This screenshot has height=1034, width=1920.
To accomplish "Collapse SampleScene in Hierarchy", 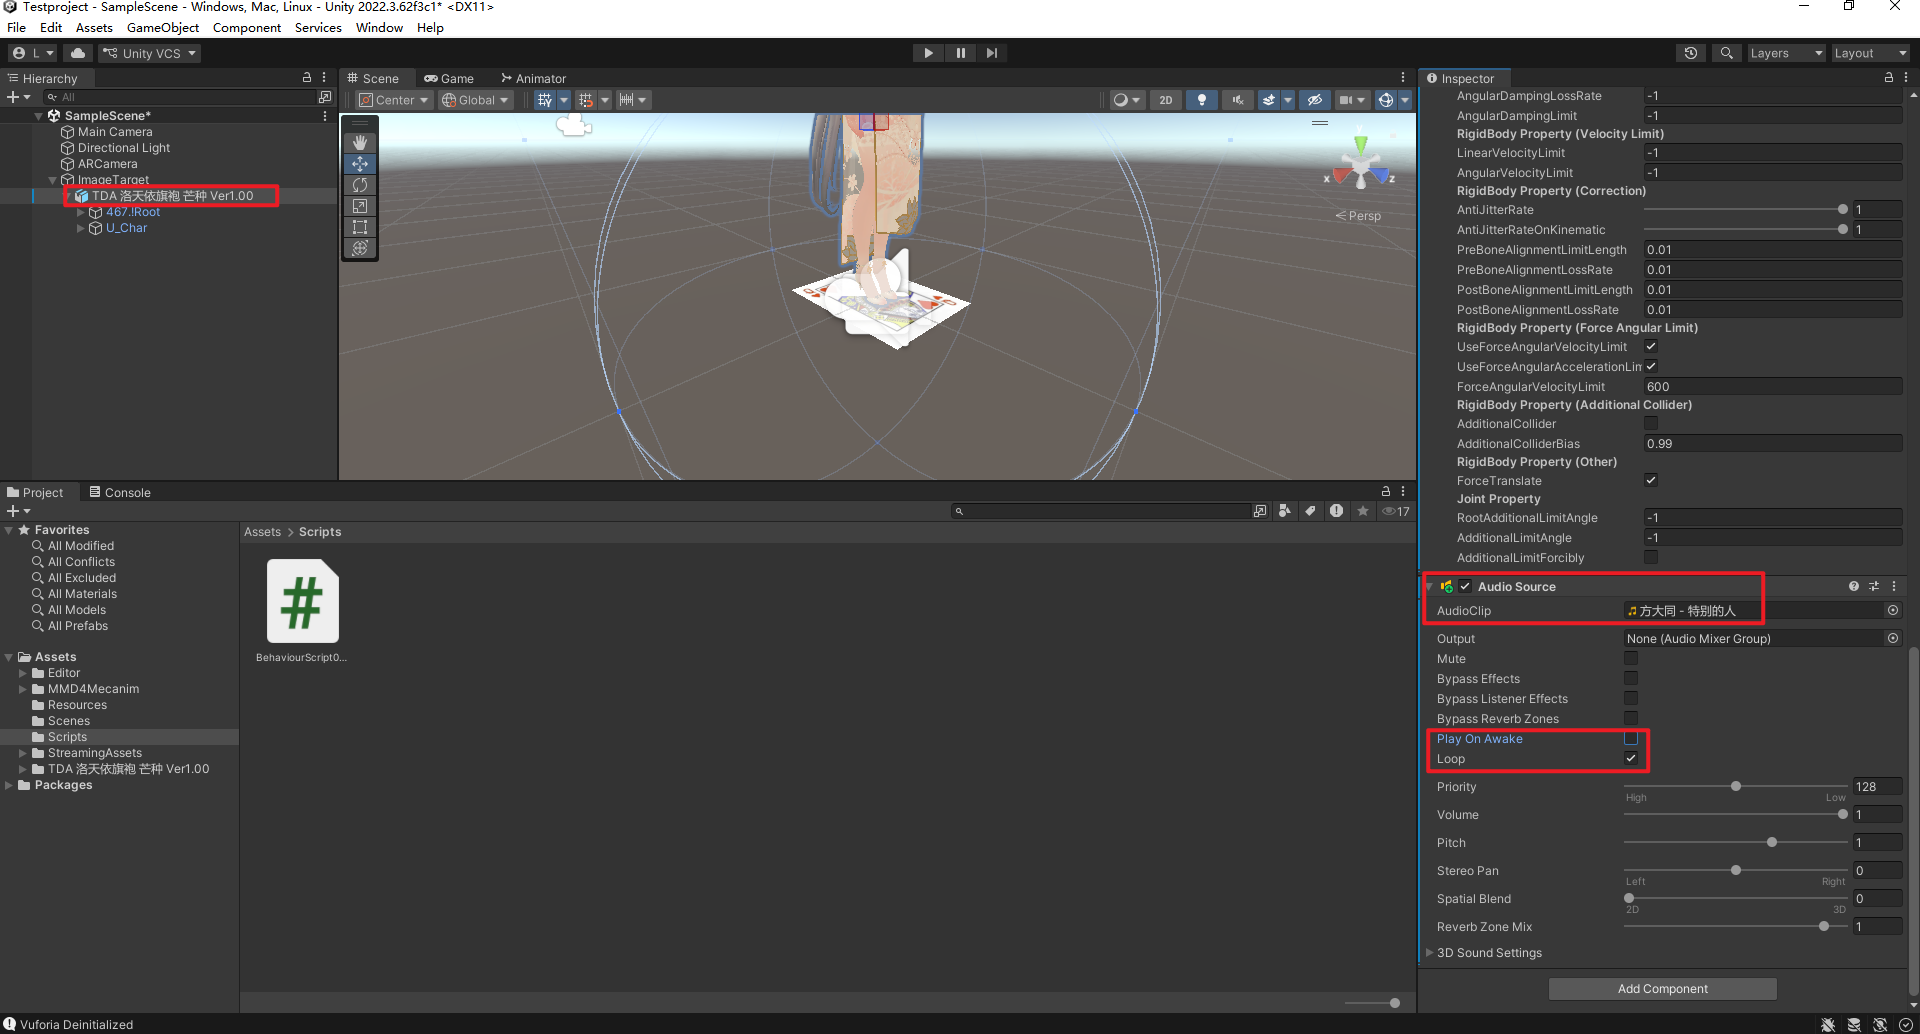I will pyautogui.click(x=39, y=116).
